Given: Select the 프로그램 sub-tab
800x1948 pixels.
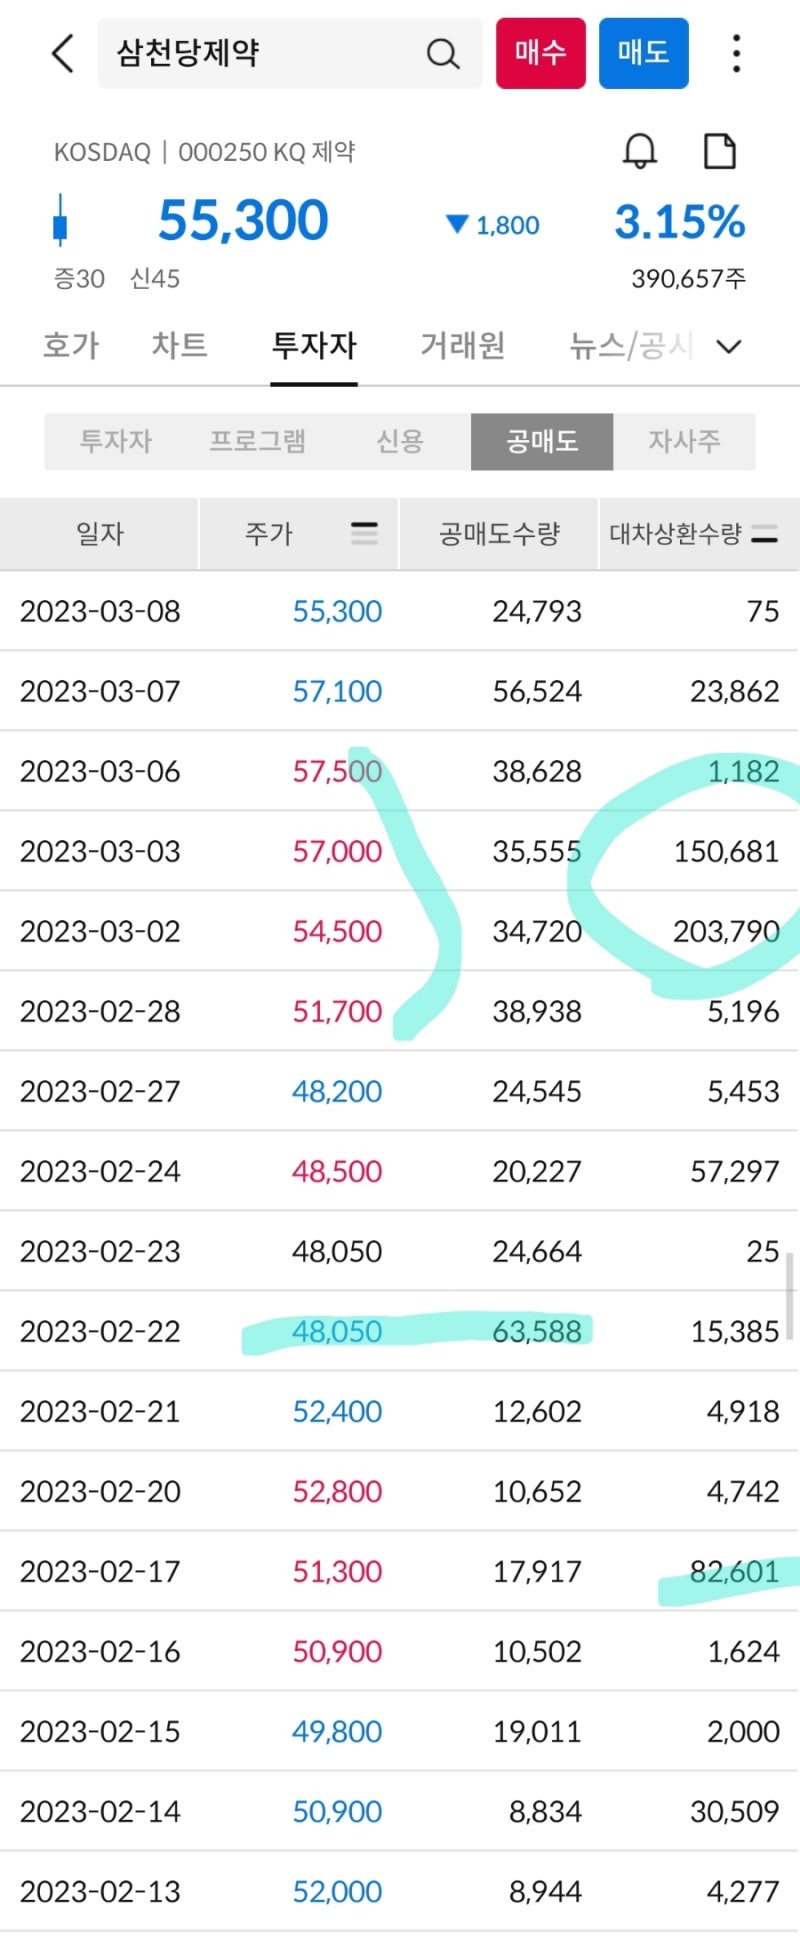Looking at the screenshot, I should click(x=257, y=441).
